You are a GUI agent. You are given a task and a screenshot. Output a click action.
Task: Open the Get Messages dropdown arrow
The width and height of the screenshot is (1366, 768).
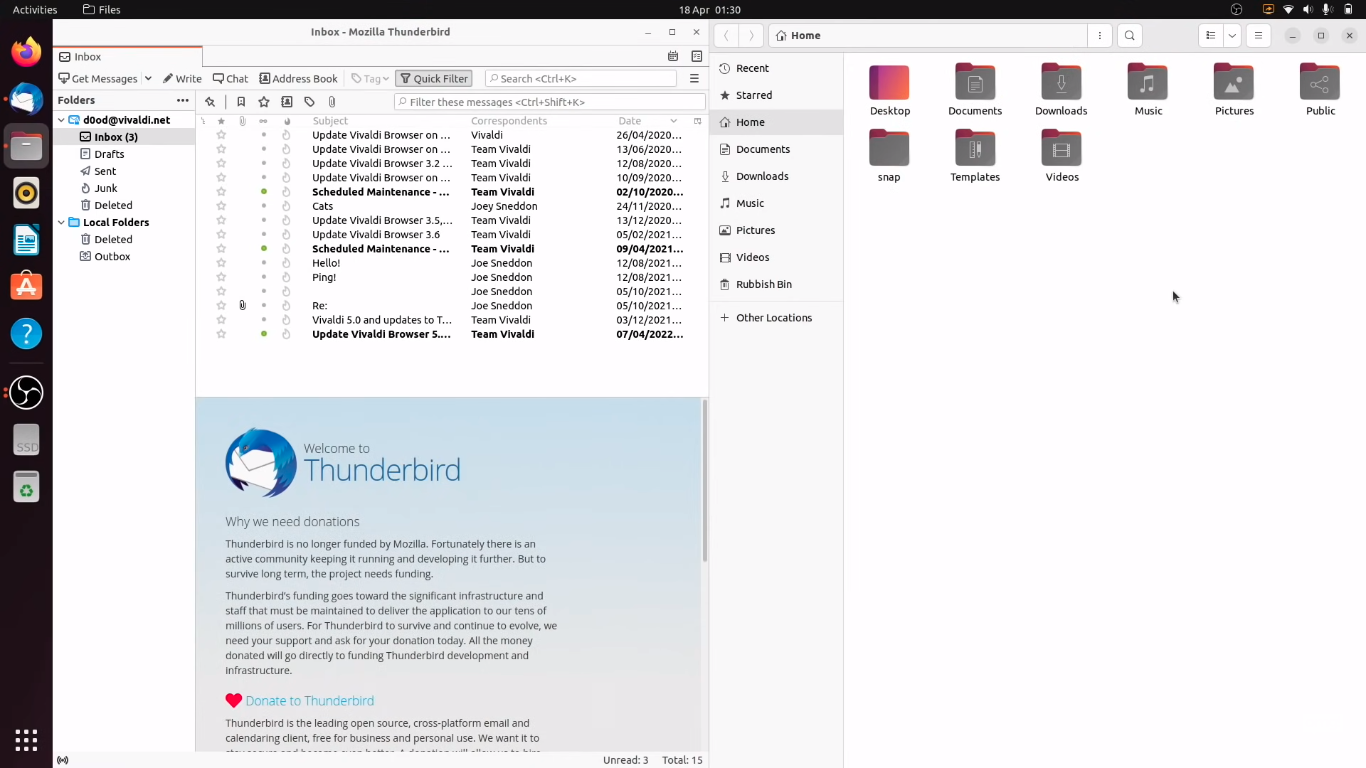click(148, 79)
